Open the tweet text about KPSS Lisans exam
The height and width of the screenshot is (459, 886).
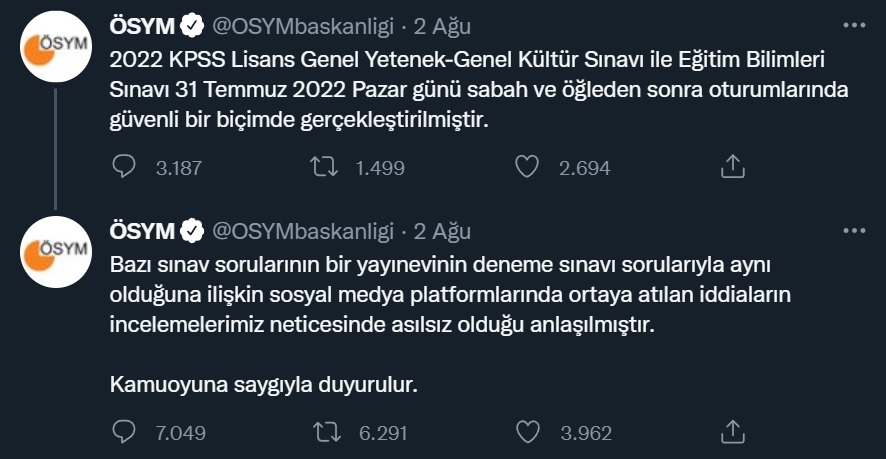[x=479, y=90]
